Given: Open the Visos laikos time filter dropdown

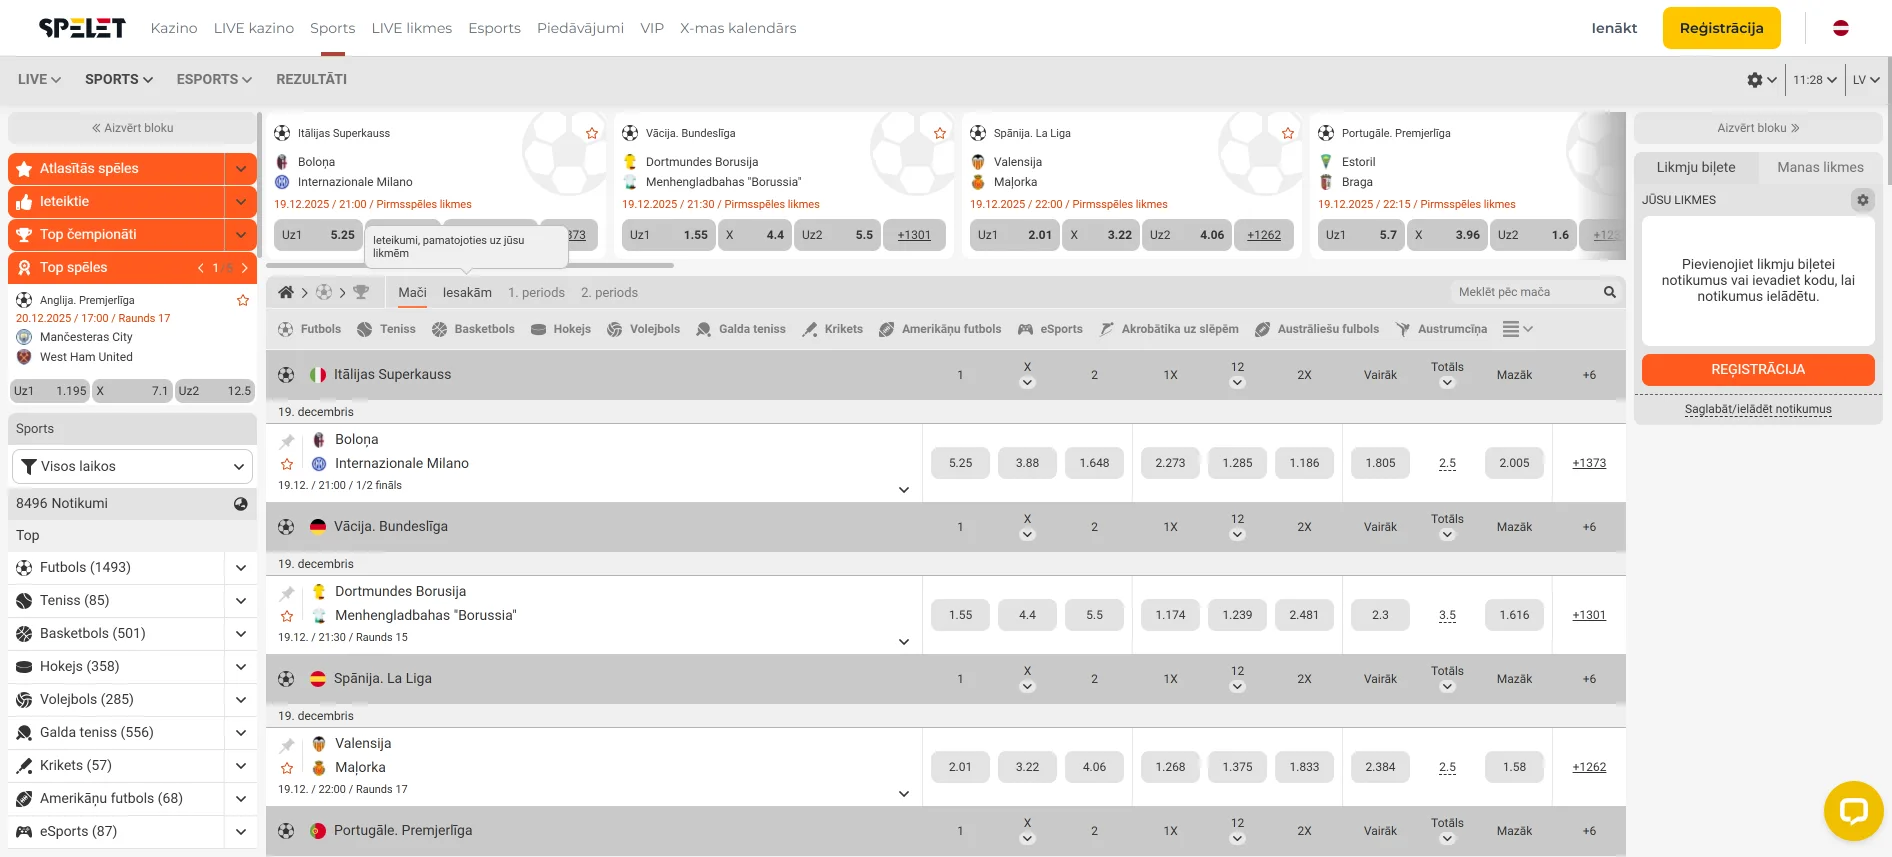Looking at the screenshot, I should point(132,466).
